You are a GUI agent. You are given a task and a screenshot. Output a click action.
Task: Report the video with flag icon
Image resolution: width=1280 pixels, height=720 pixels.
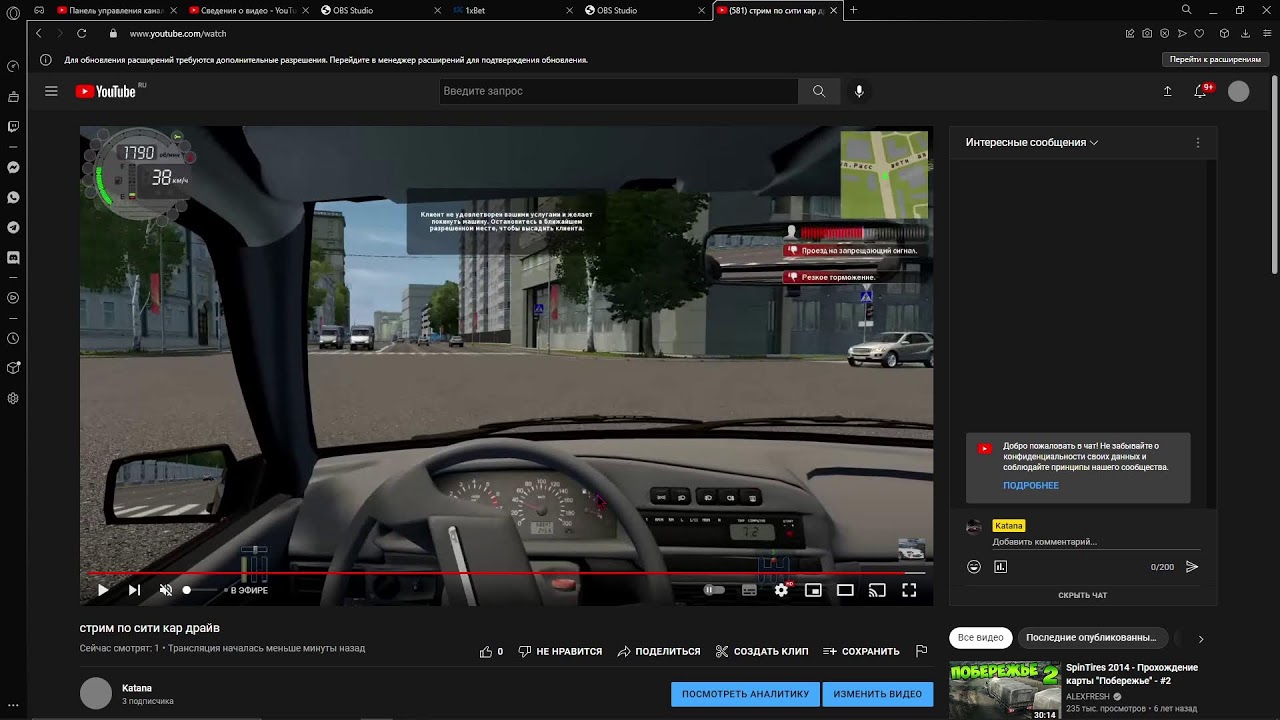[x=921, y=651]
